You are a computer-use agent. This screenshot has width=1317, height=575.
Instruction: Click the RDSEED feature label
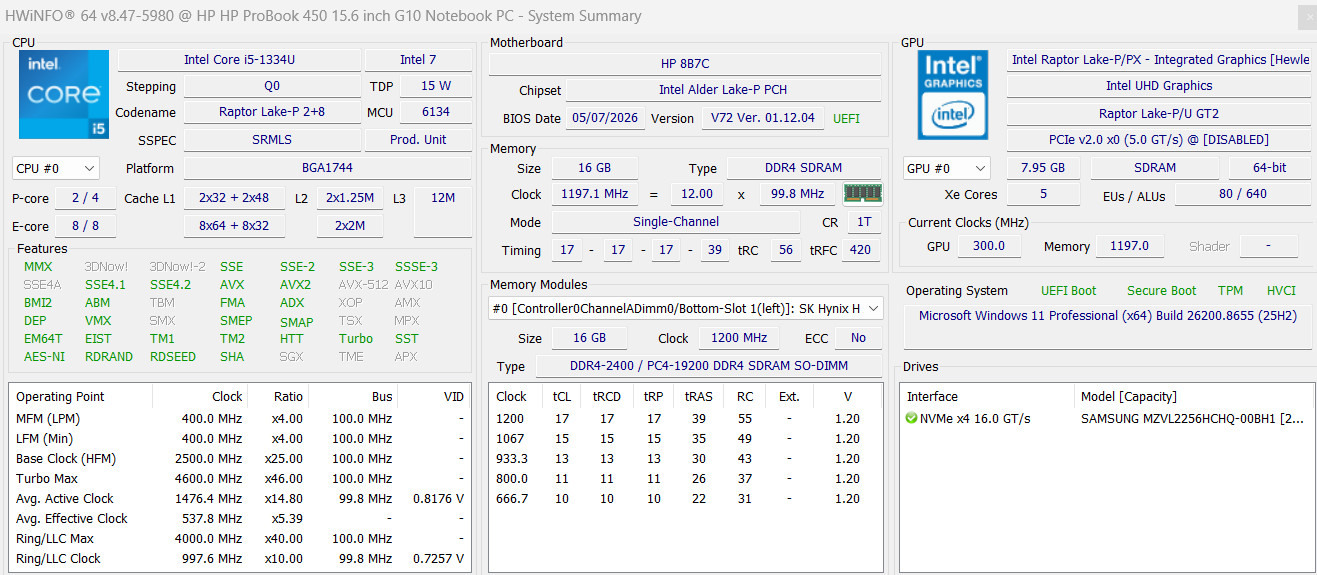tap(173, 357)
